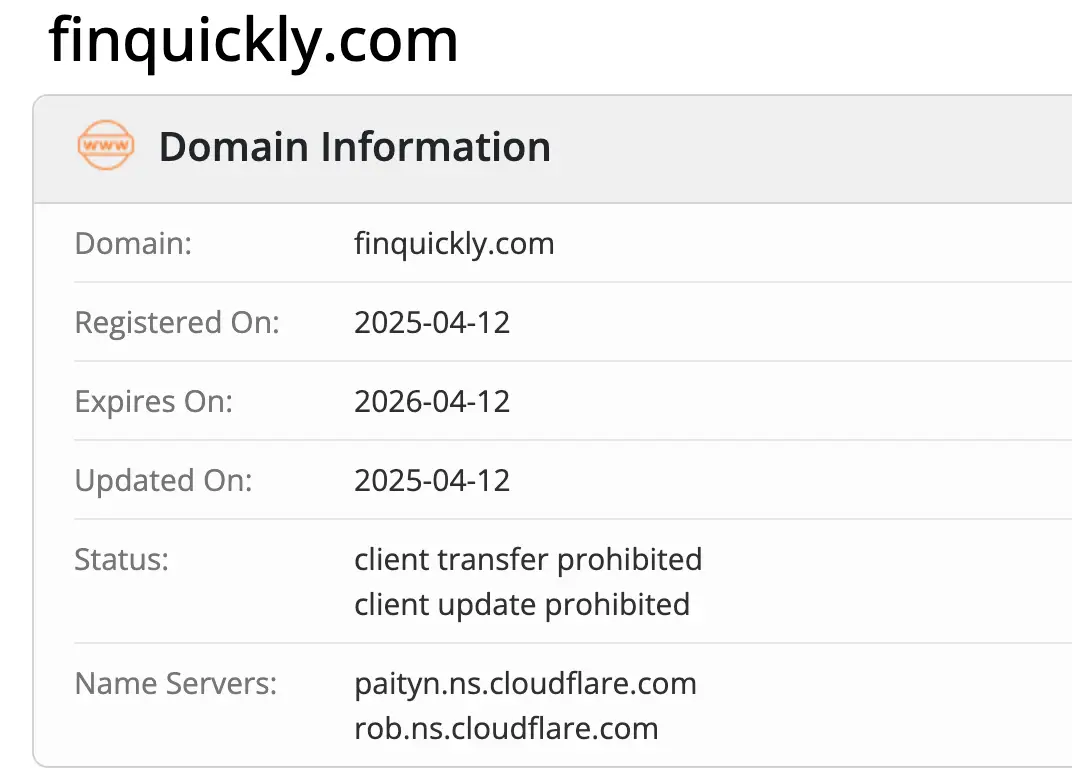
Task: Click the finquickly.com page title
Action: 253,41
